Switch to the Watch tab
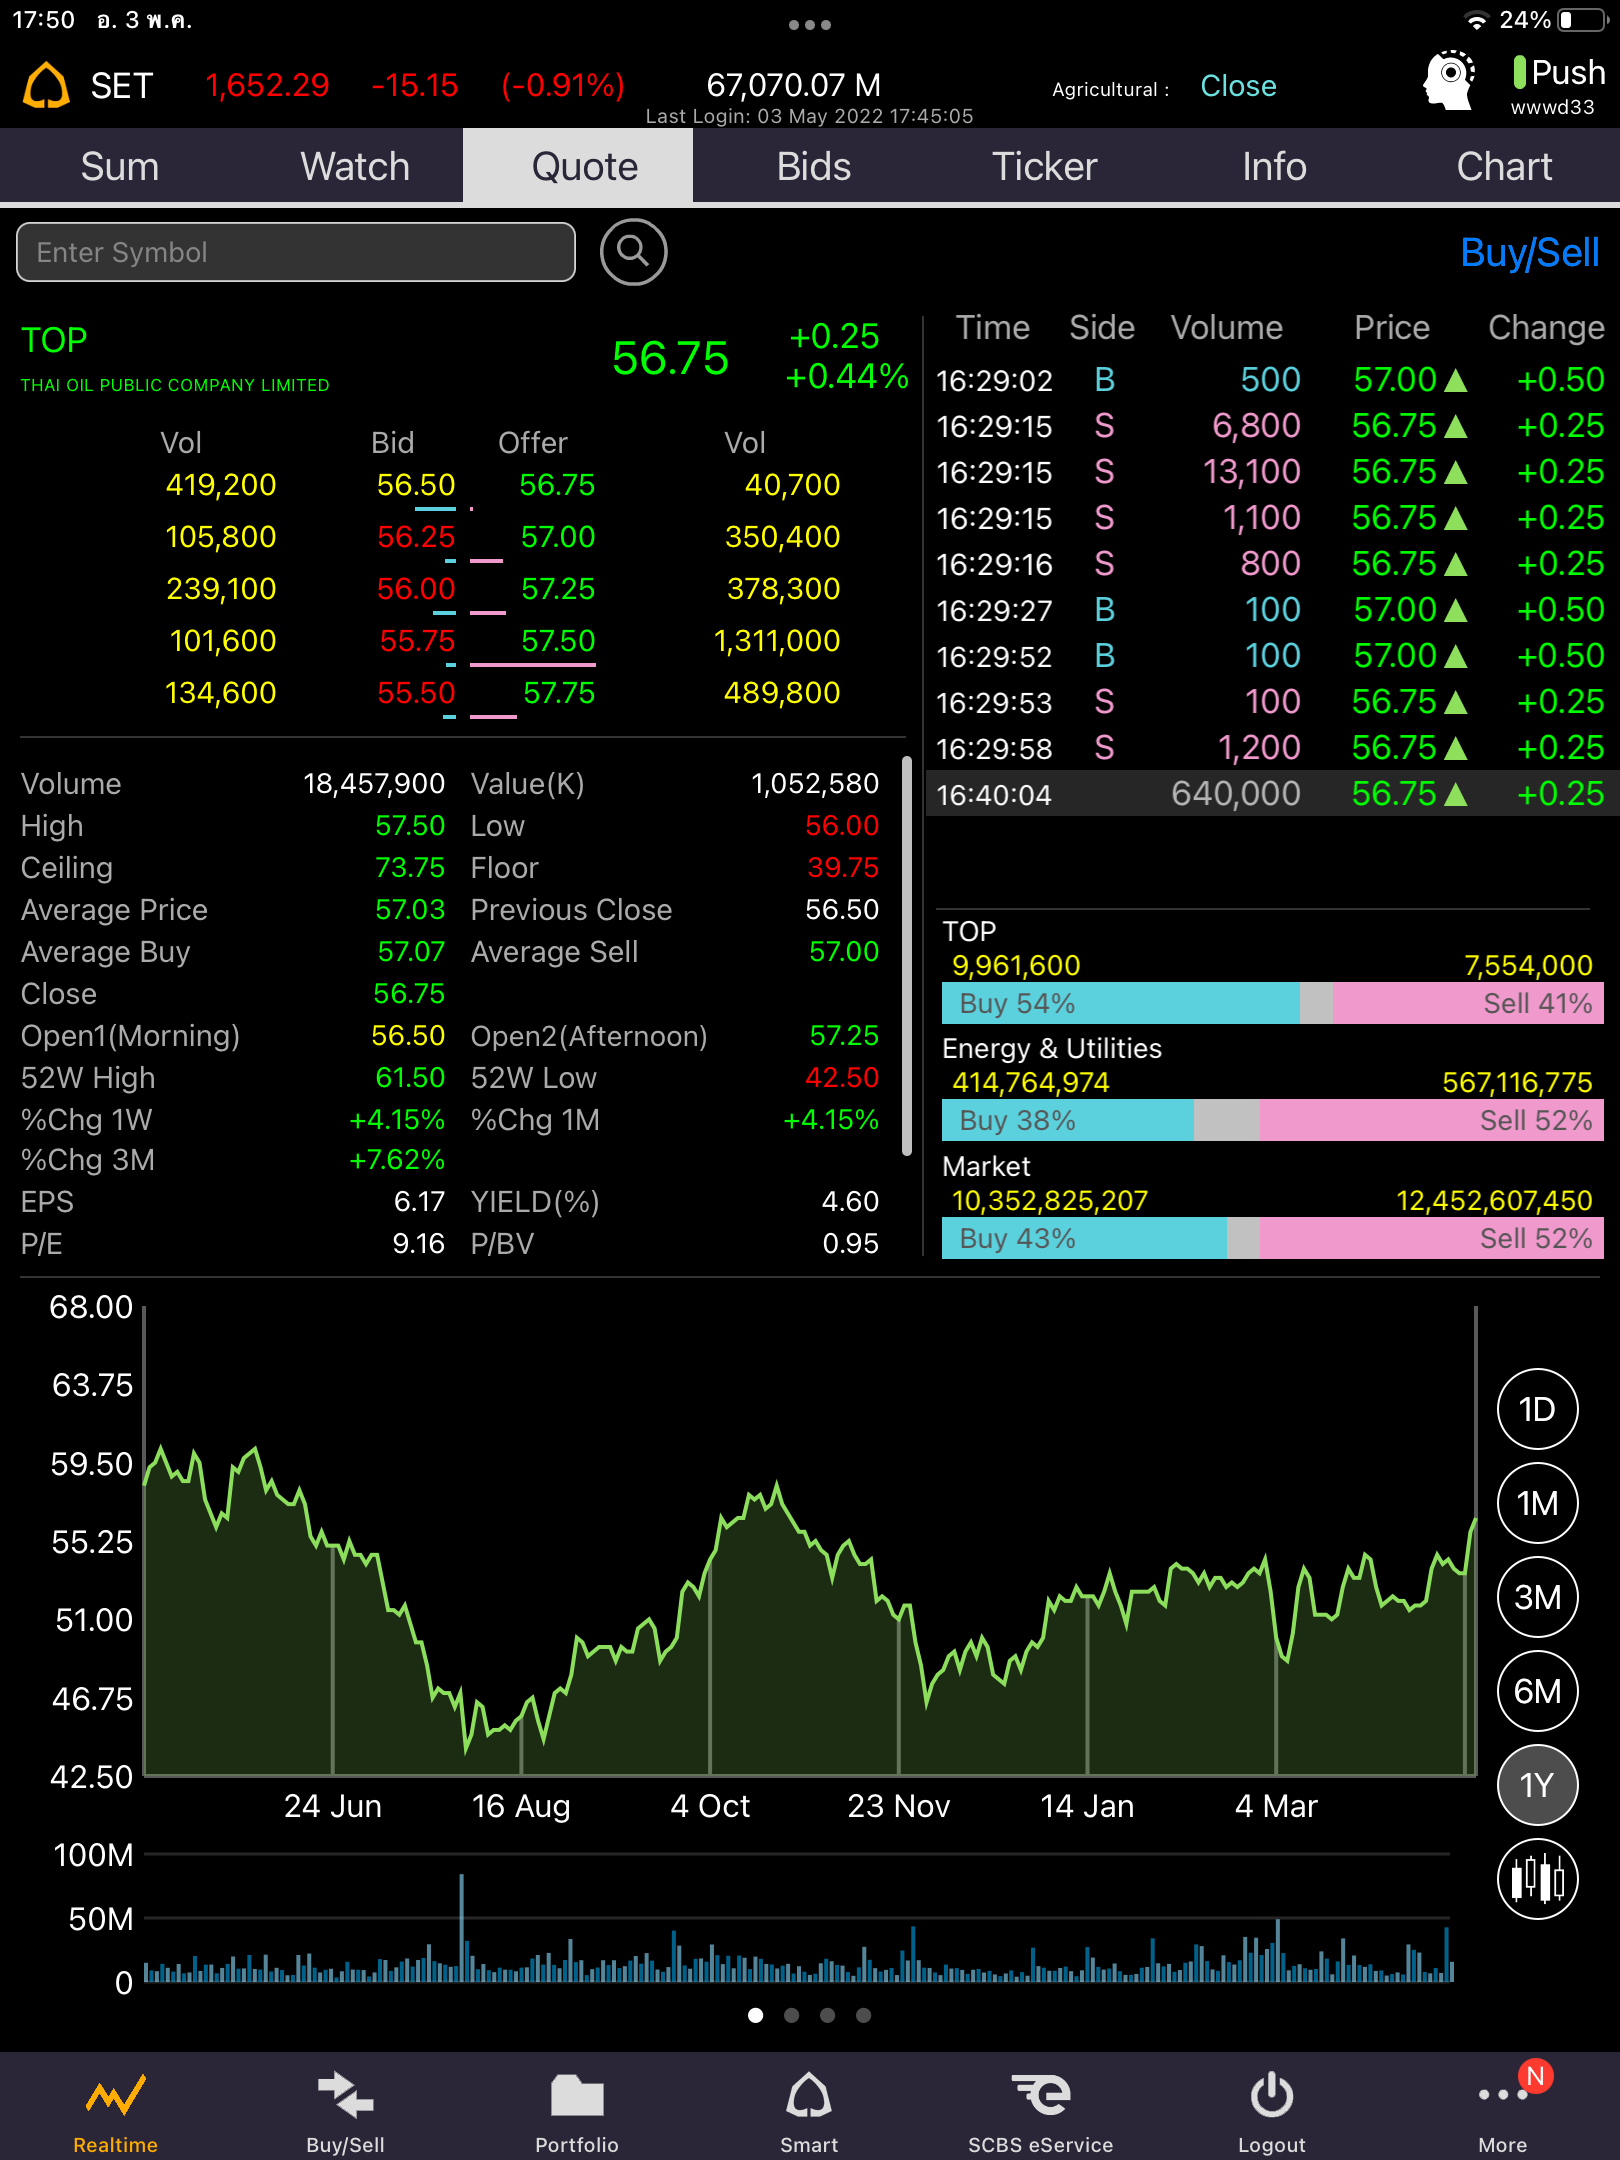The image size is (1620, 2160). pos(355,166)
